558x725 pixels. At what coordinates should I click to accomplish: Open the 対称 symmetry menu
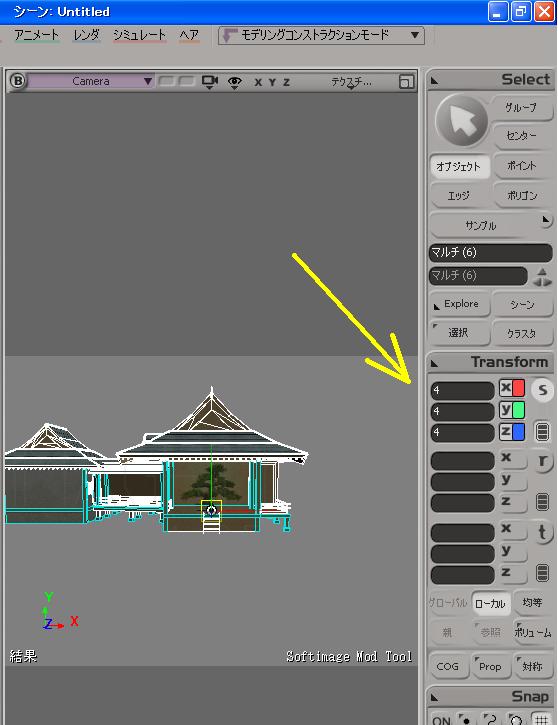(532, 667)
